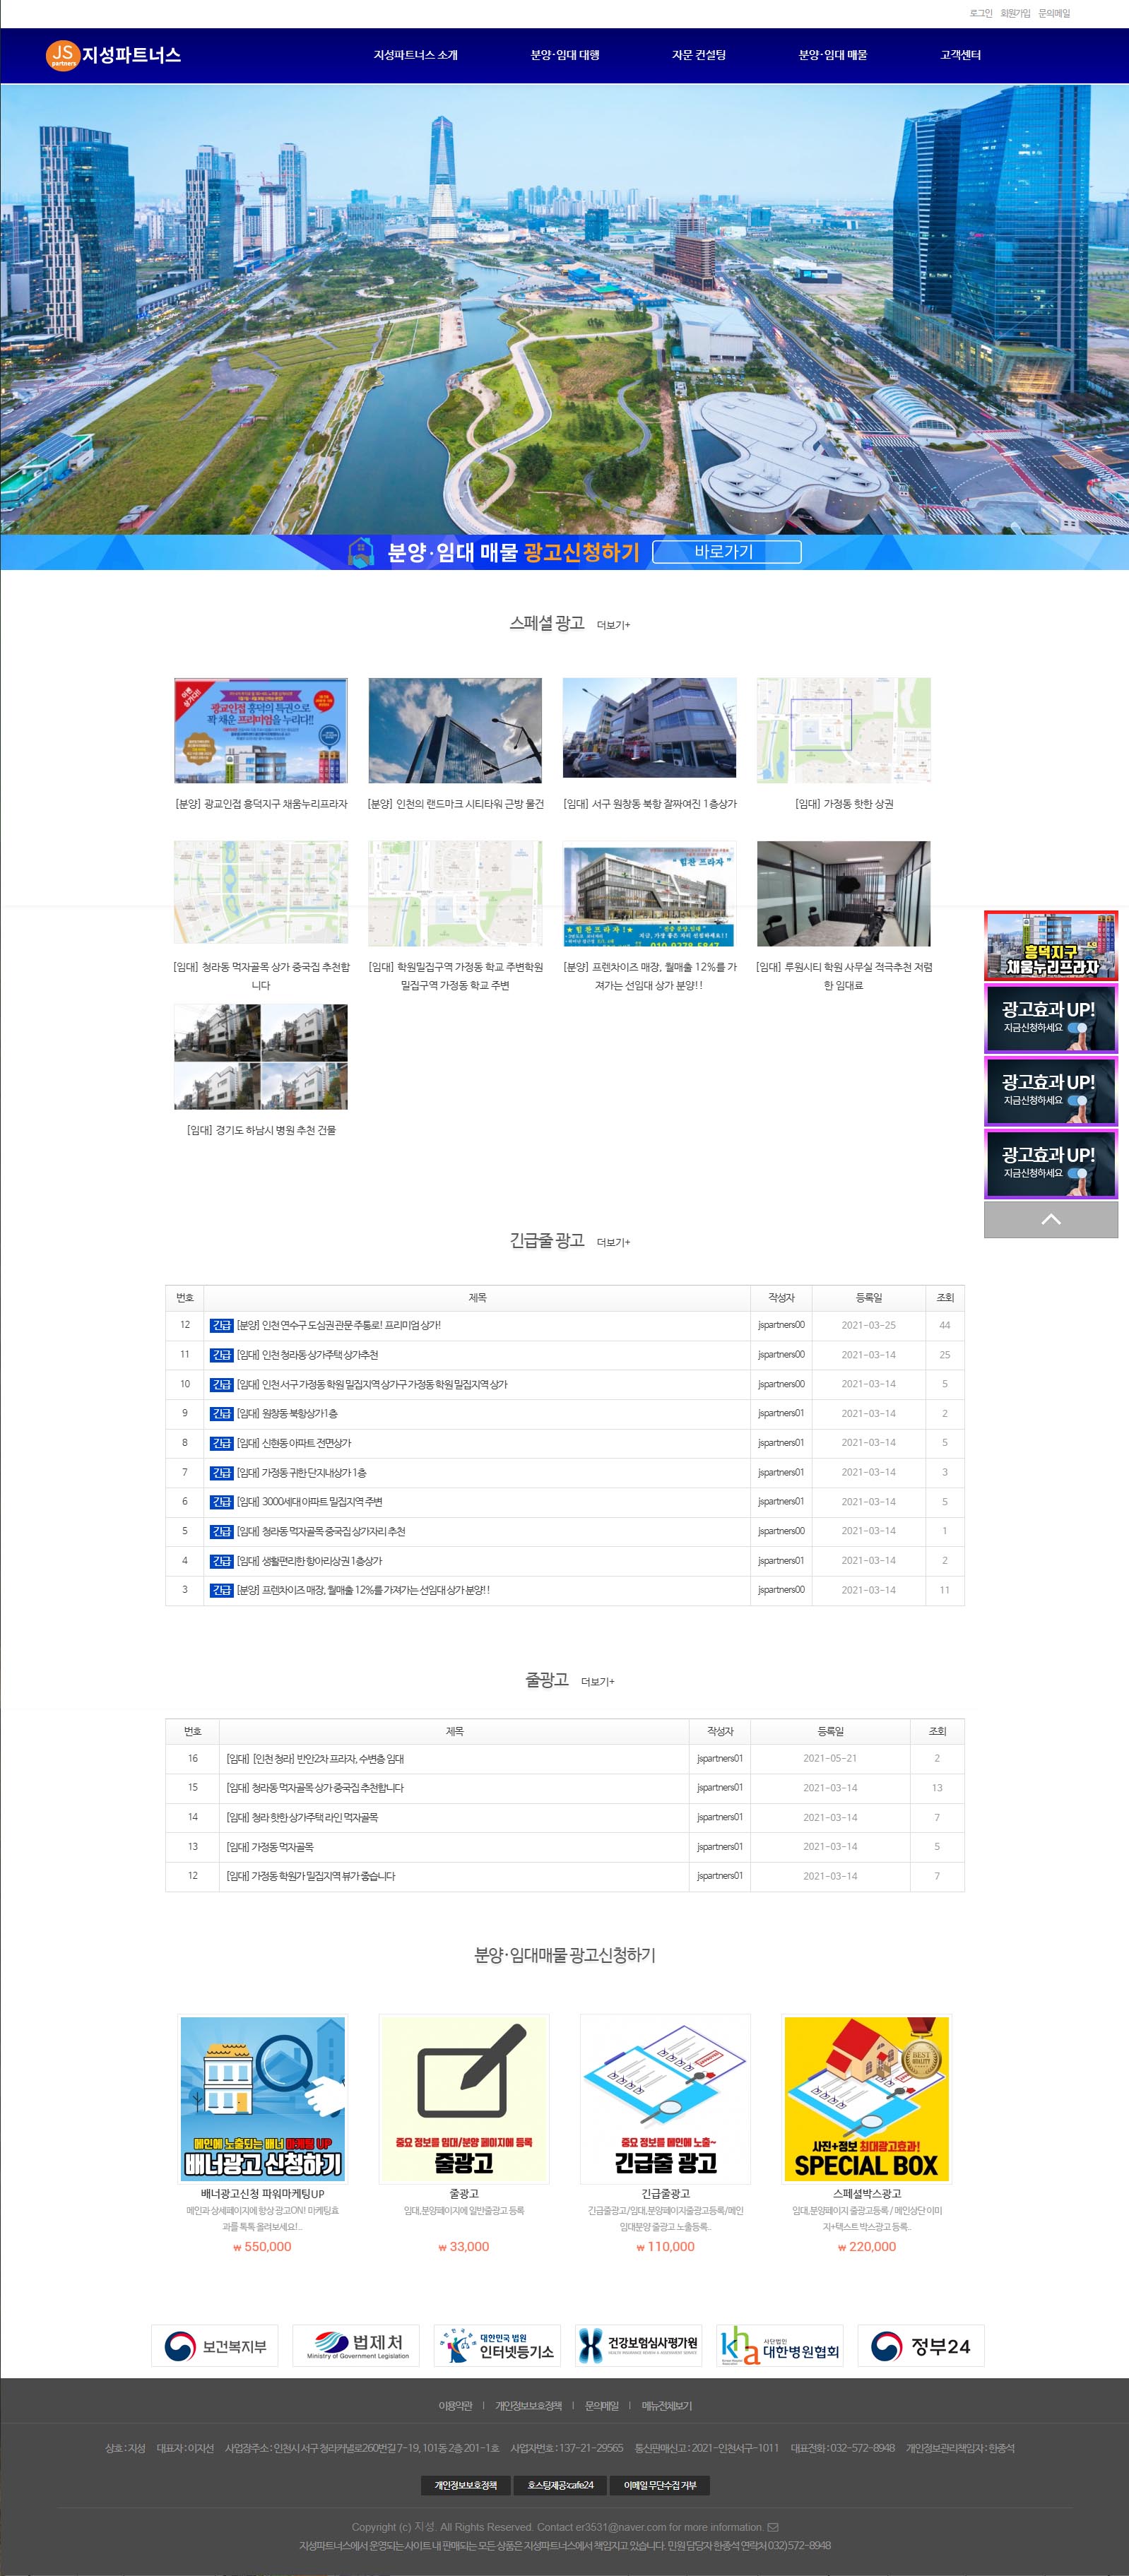Expand 스페셜 광고 with 더보기+
Screen dimensions: 1129x2576
pos(613,625)
